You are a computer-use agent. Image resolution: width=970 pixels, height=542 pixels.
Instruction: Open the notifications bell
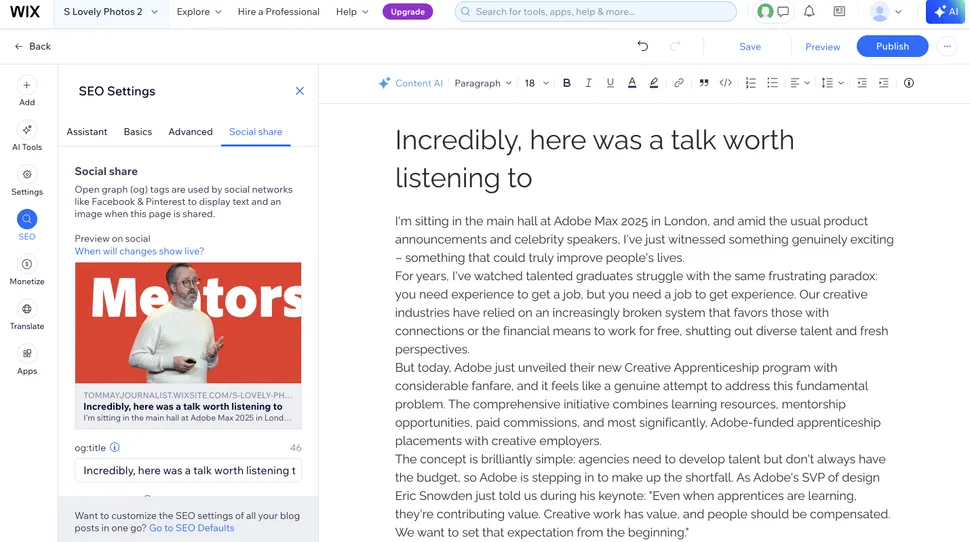tap(809, 12)
